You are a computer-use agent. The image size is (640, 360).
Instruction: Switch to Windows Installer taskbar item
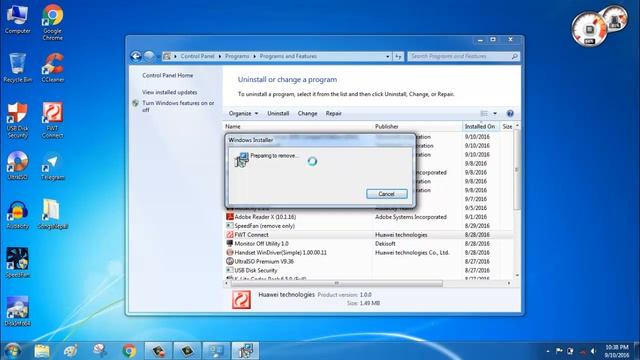pyautogui.click(x=245, y=351)
